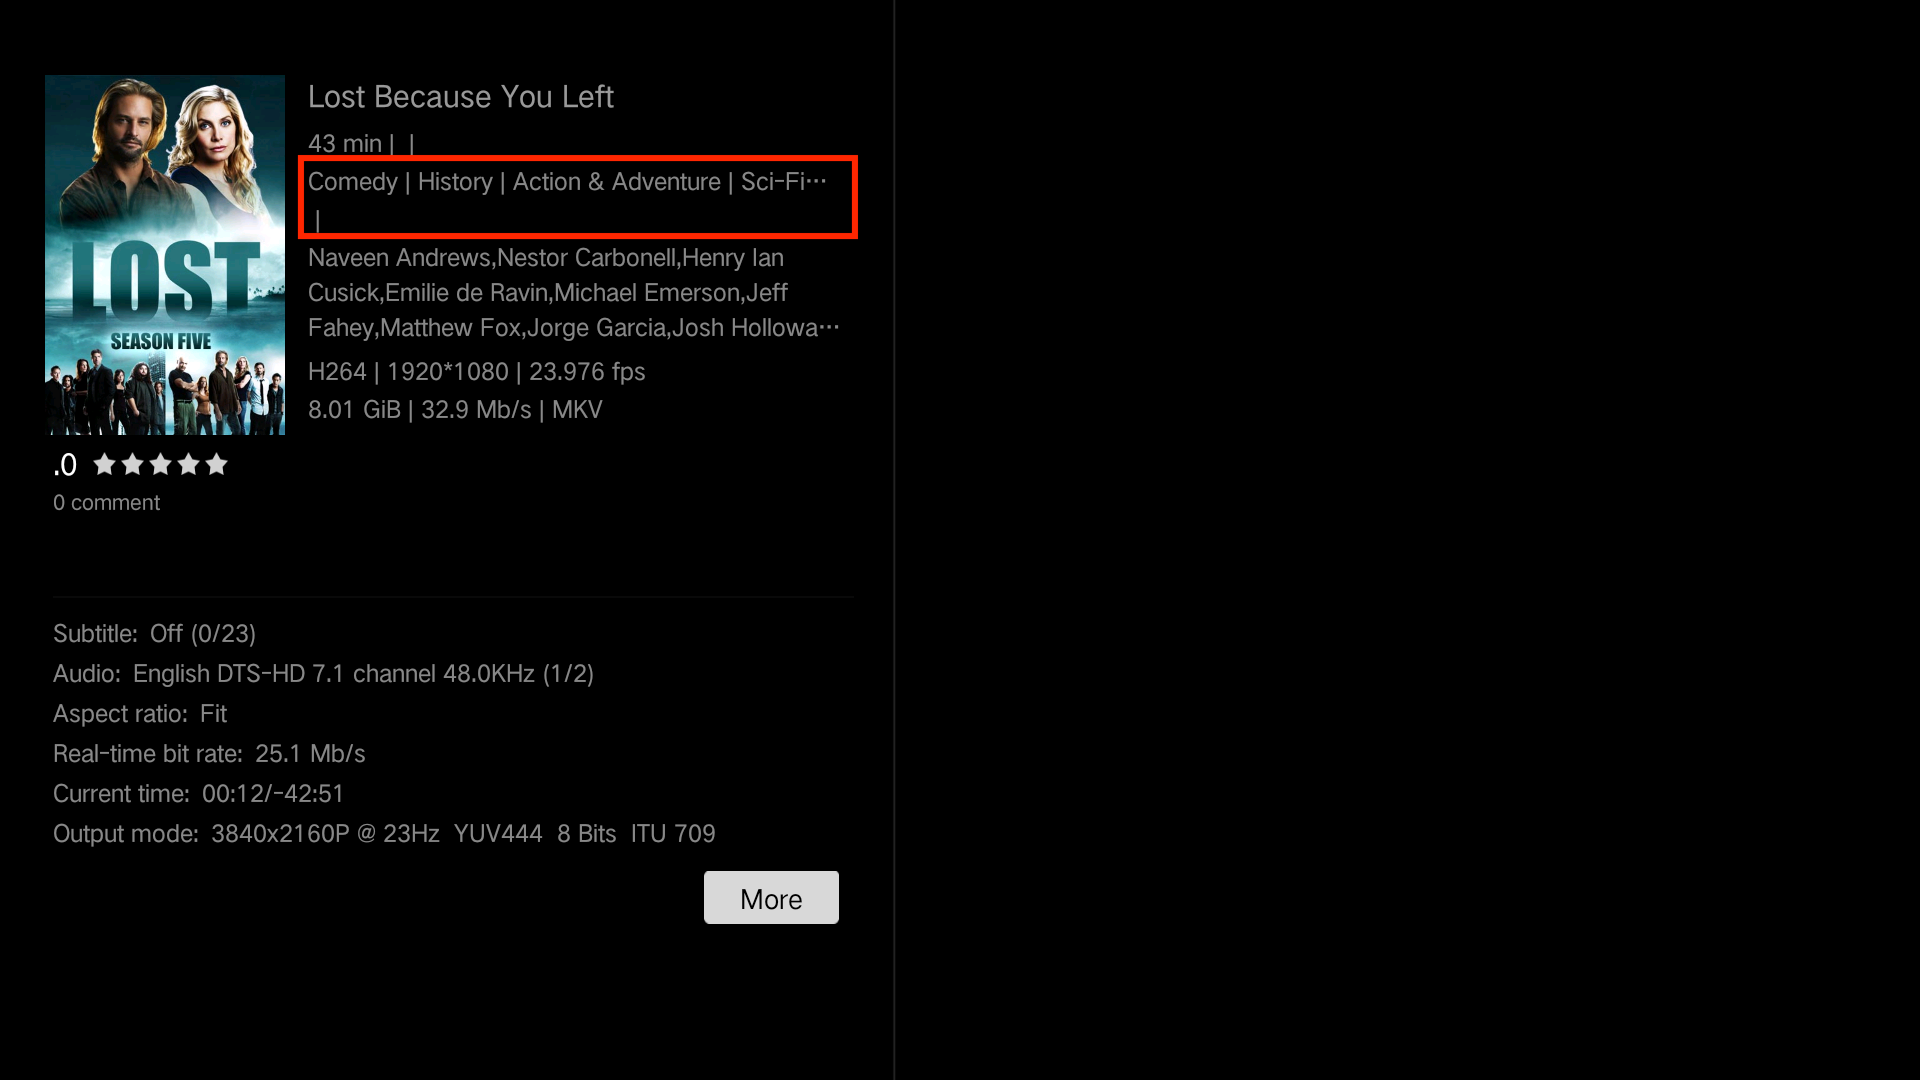This screenshot has height=1080, width=1920.
Task: Open the 0 comment link
Action: (106, 503)
